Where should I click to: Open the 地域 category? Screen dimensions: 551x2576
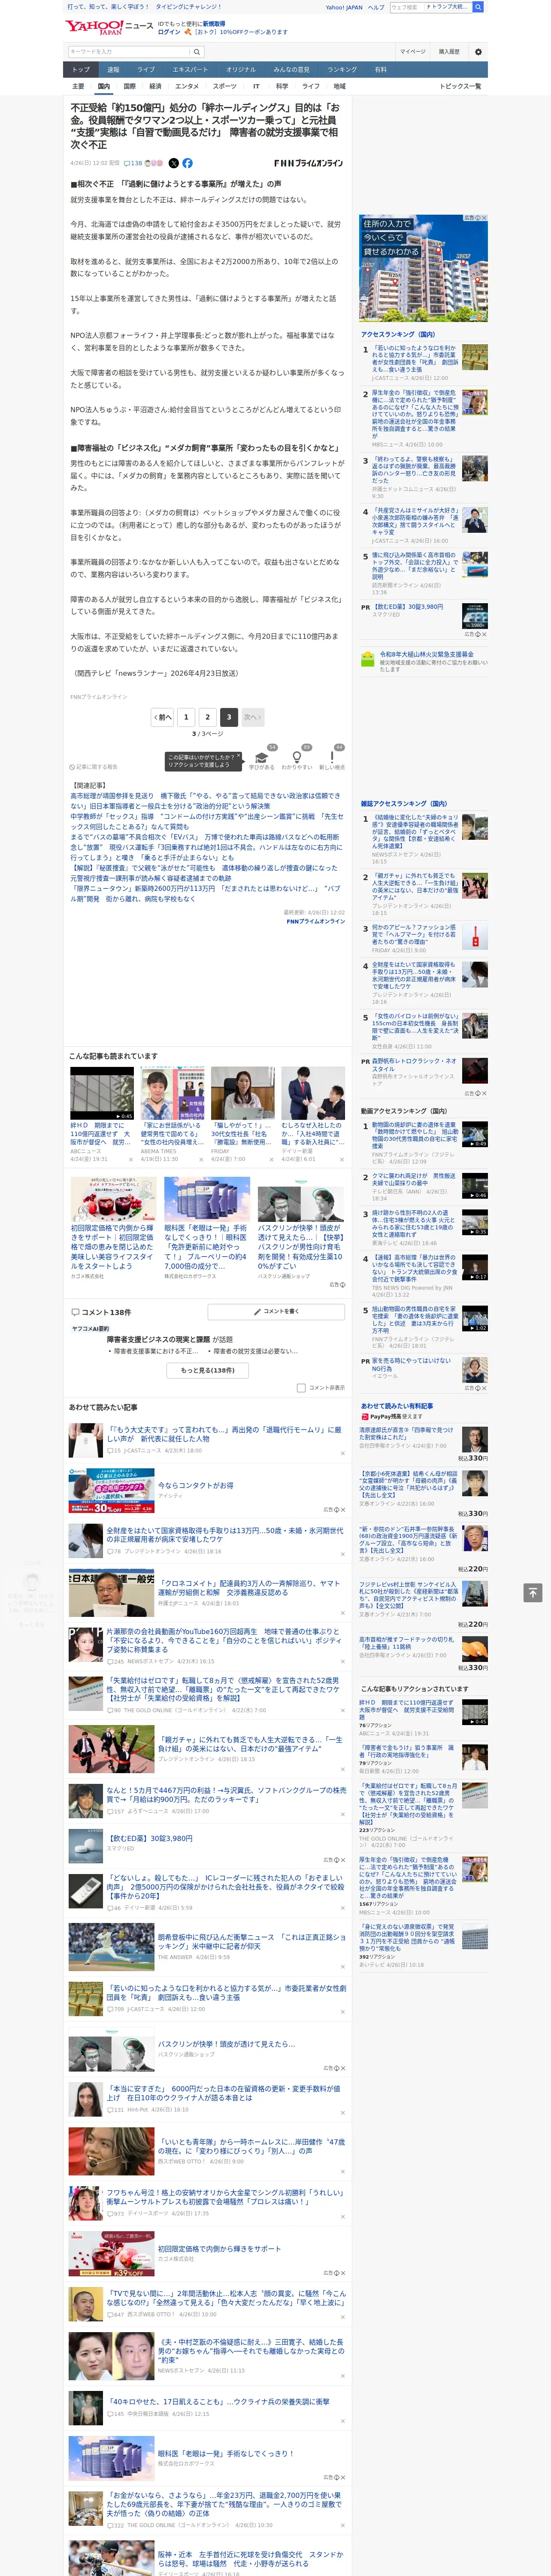coord(339,86)
